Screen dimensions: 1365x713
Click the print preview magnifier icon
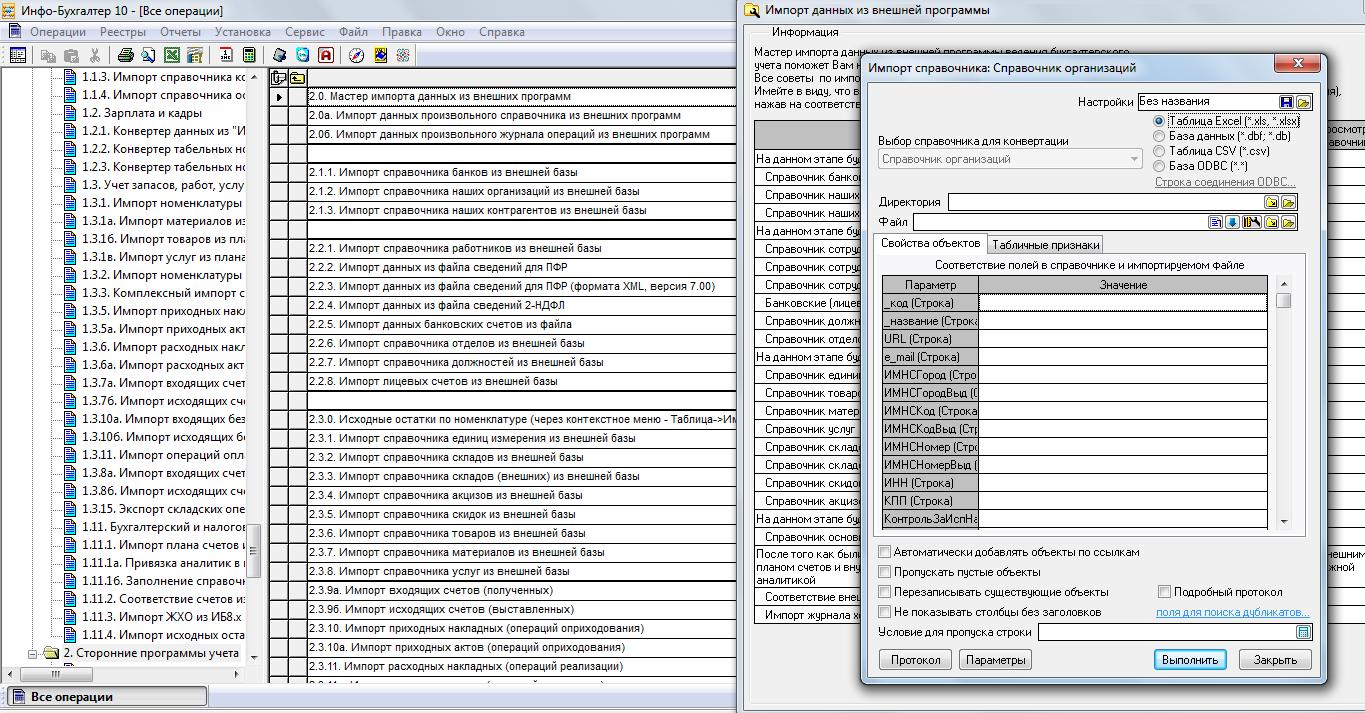[x=148, y=56]
